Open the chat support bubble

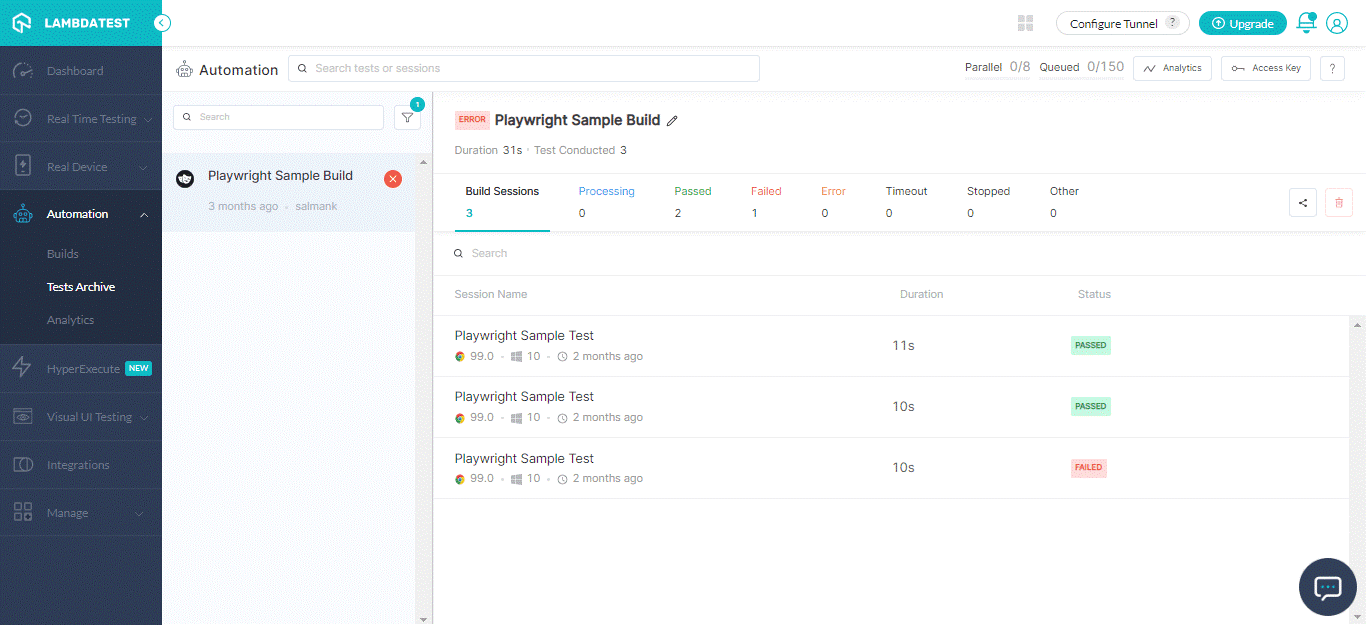coord(1327,587)
